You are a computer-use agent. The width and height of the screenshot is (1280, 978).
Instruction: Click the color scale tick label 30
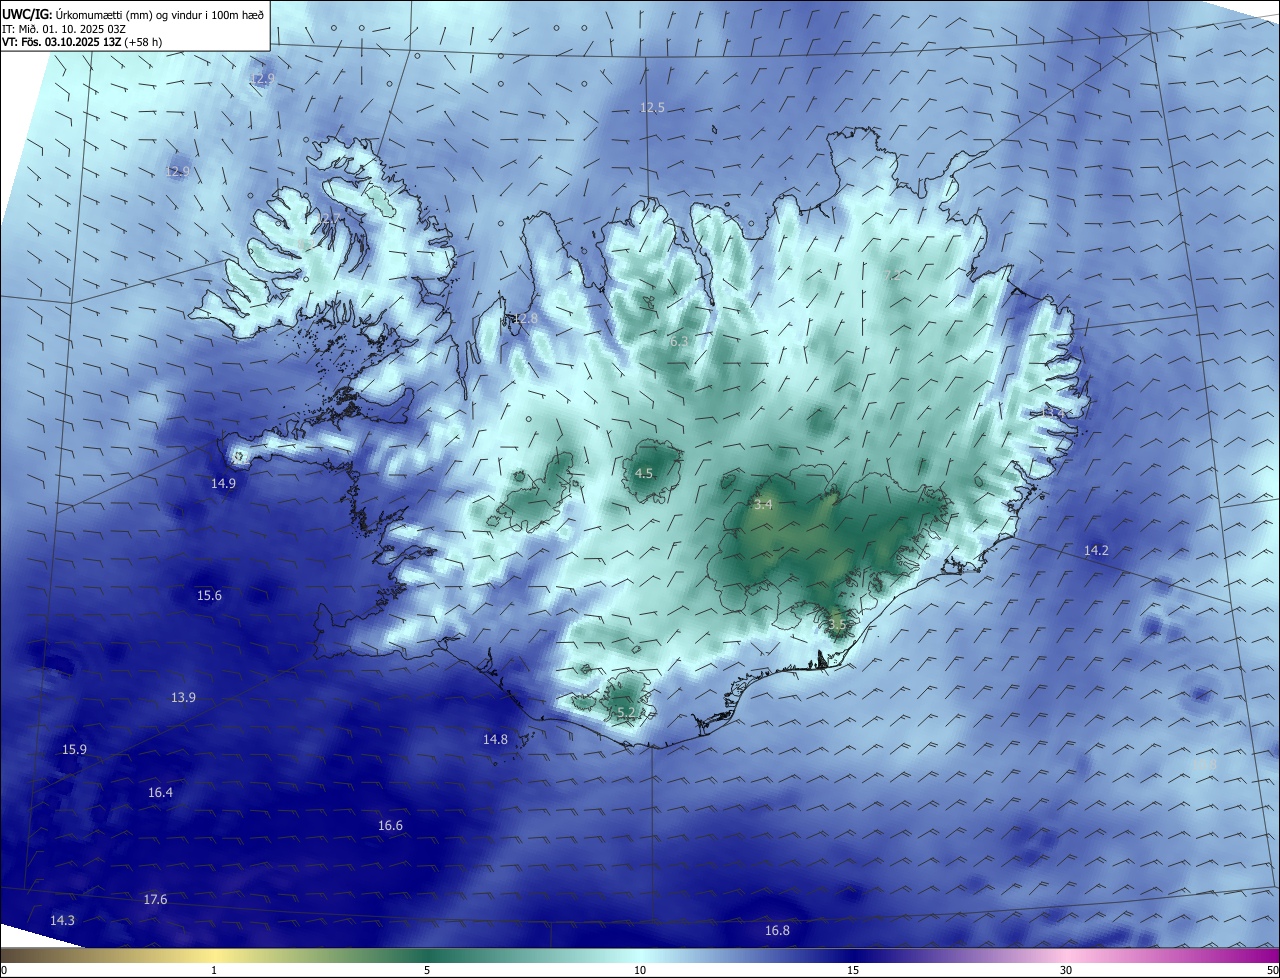pos(1066,970)
